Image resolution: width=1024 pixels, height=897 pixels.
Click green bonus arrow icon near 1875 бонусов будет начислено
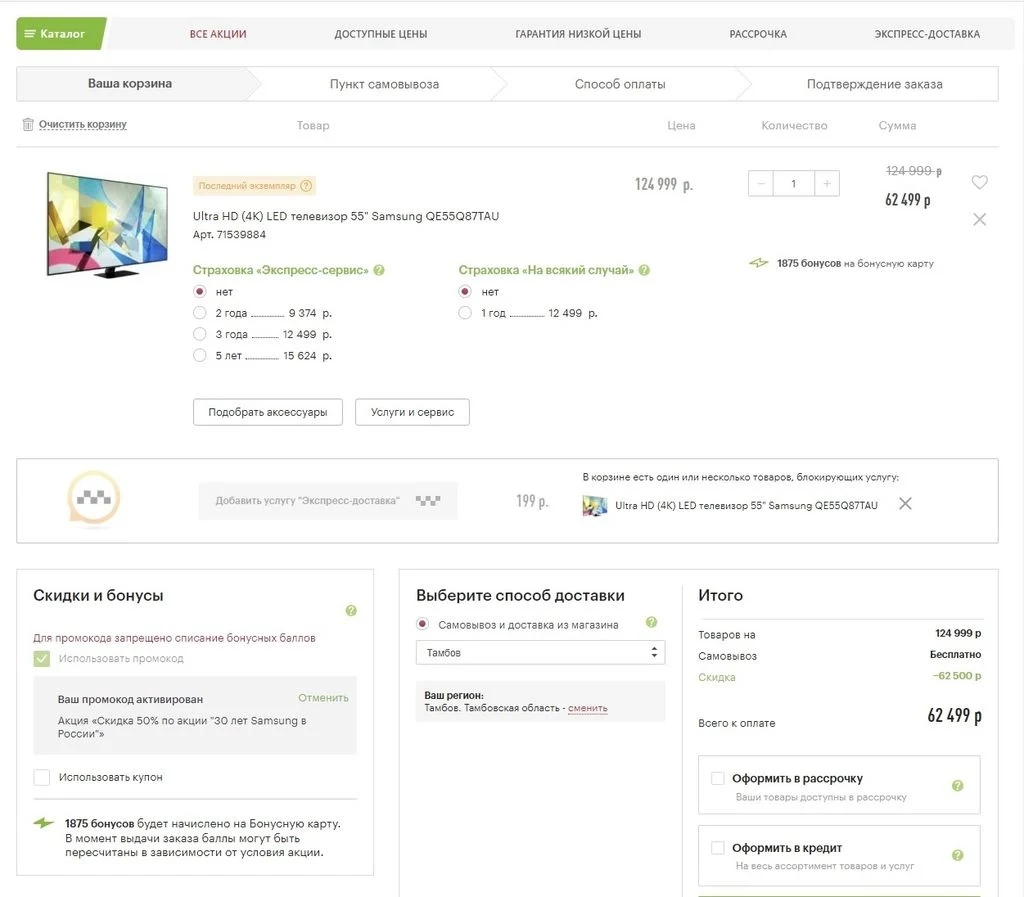(x=44, y=823)
